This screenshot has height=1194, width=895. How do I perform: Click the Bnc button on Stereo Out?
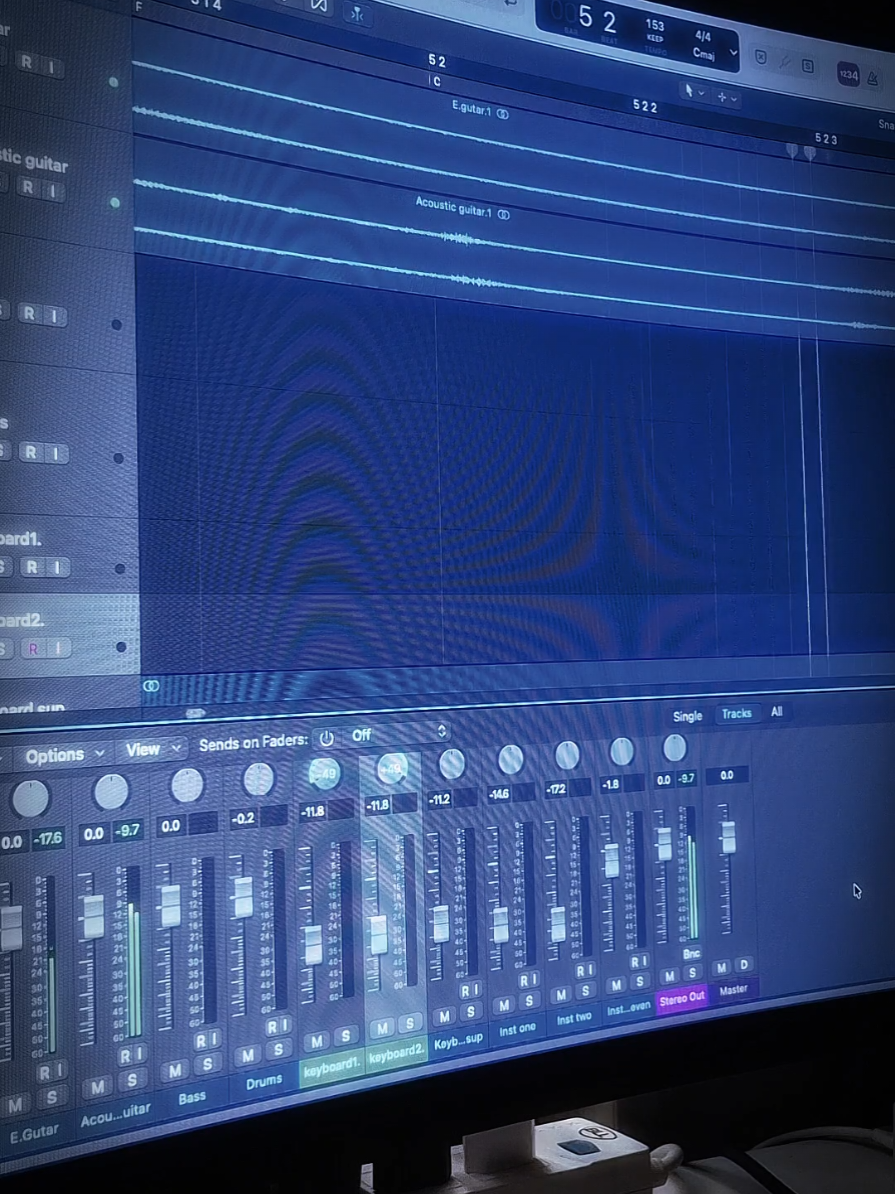coord(691,953)
